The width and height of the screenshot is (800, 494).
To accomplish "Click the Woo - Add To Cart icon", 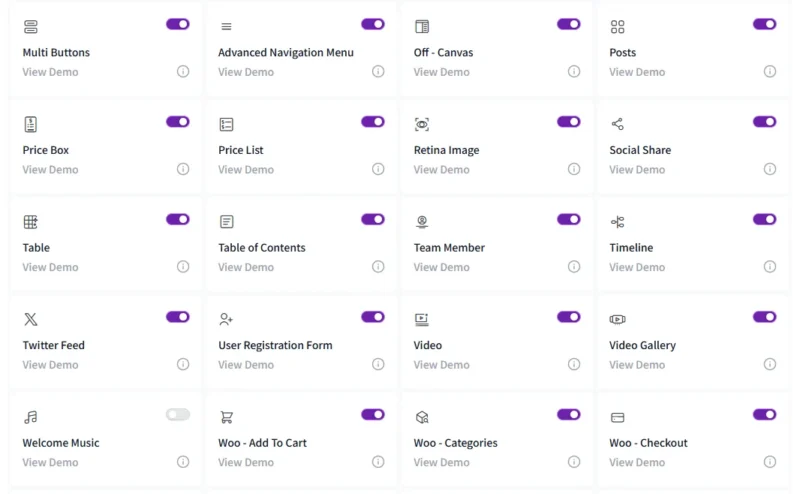I will (x=227, y=417).
